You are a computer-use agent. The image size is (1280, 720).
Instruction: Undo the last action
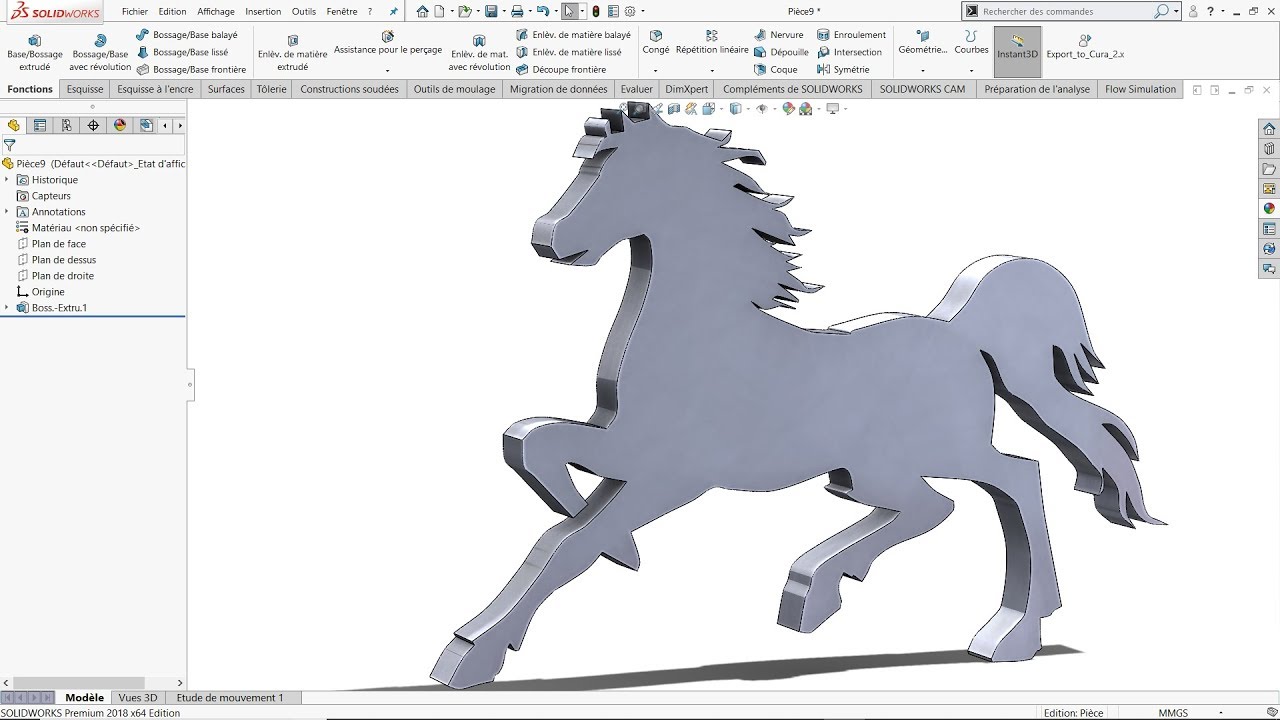pos(543,11)
